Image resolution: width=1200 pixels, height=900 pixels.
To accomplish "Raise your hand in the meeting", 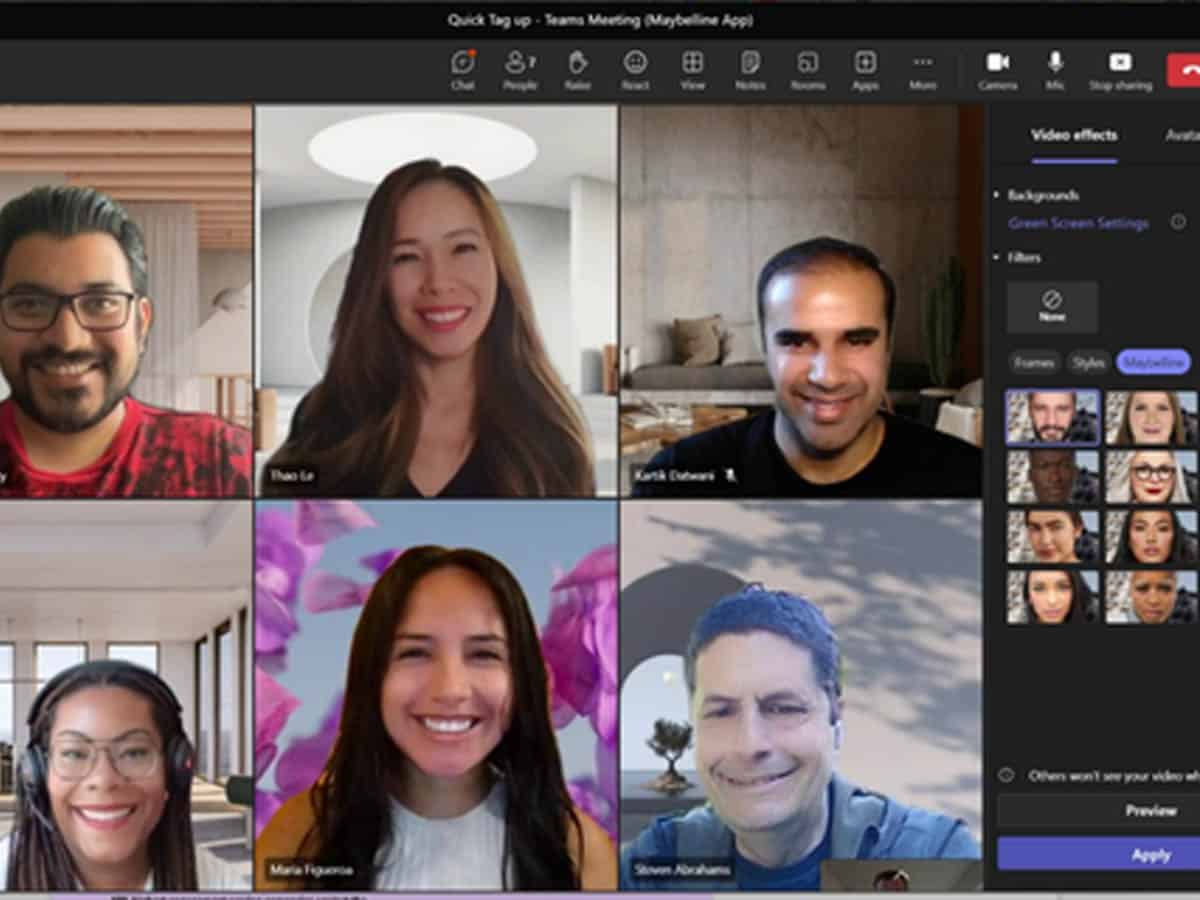I will (578, 68).
